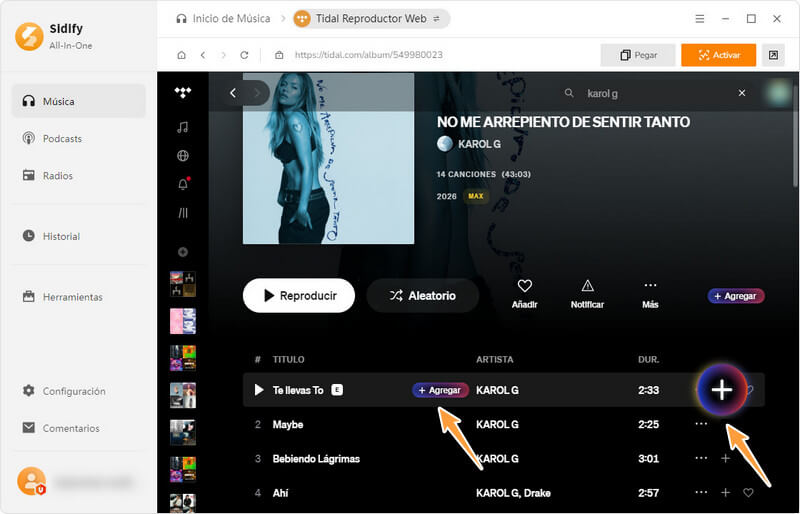Clear the search with X icon

click(x=742, y=93)
